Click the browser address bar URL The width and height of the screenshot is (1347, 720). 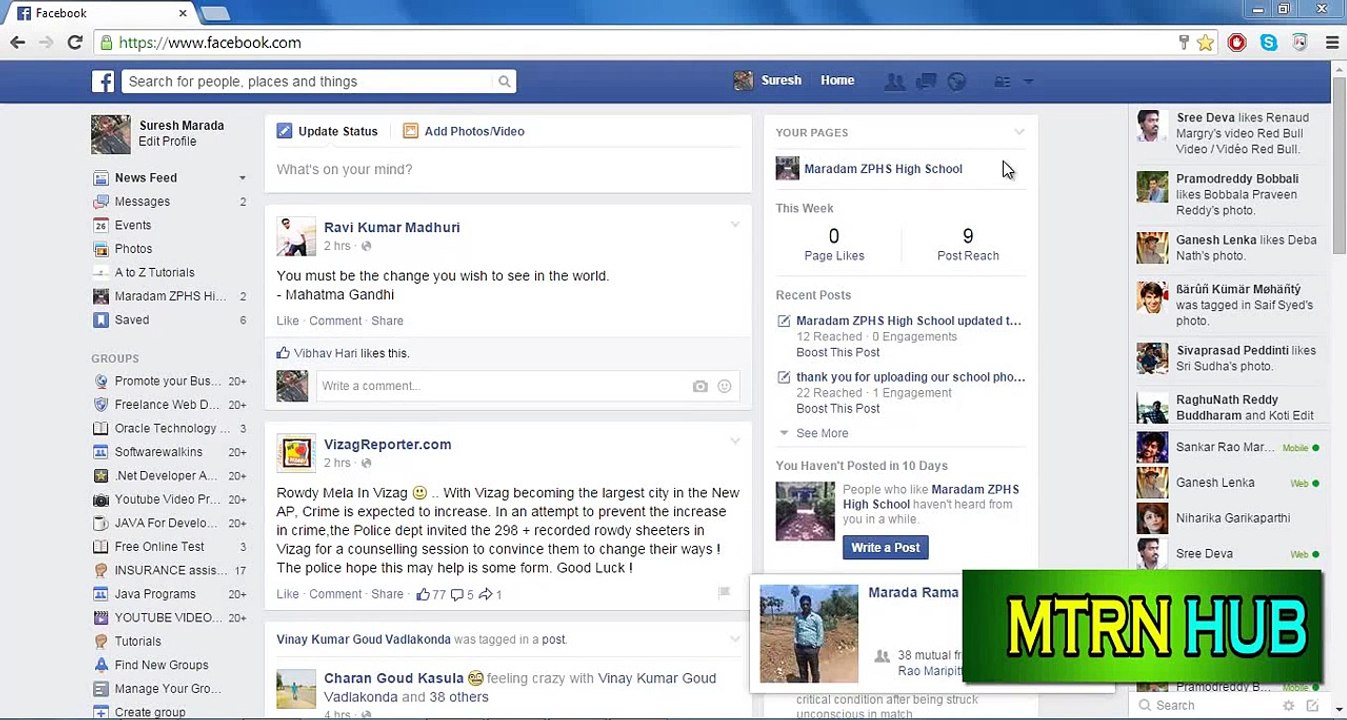click(210, 43)
